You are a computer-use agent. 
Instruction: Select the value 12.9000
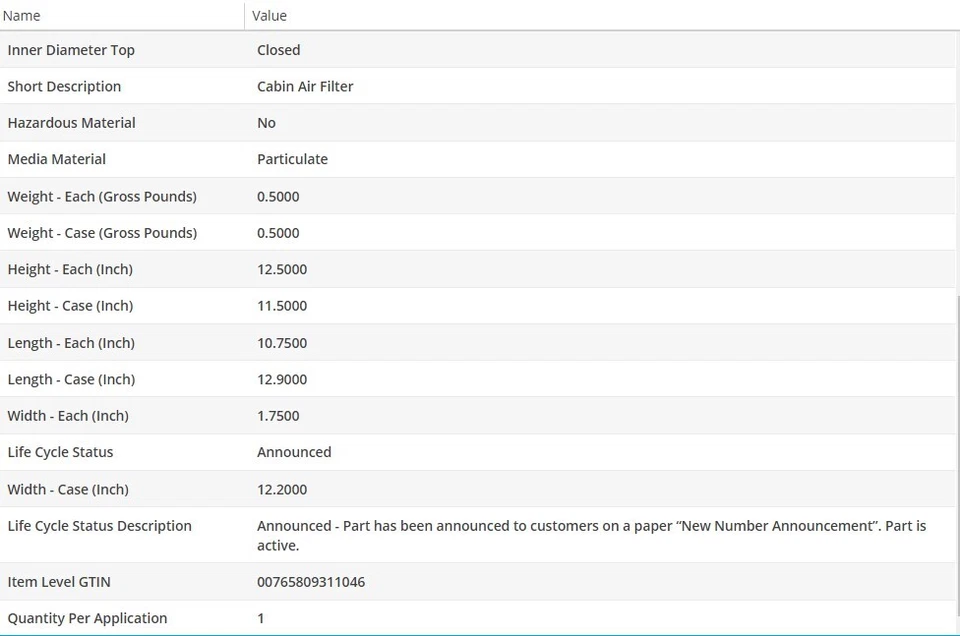point(282,379)
